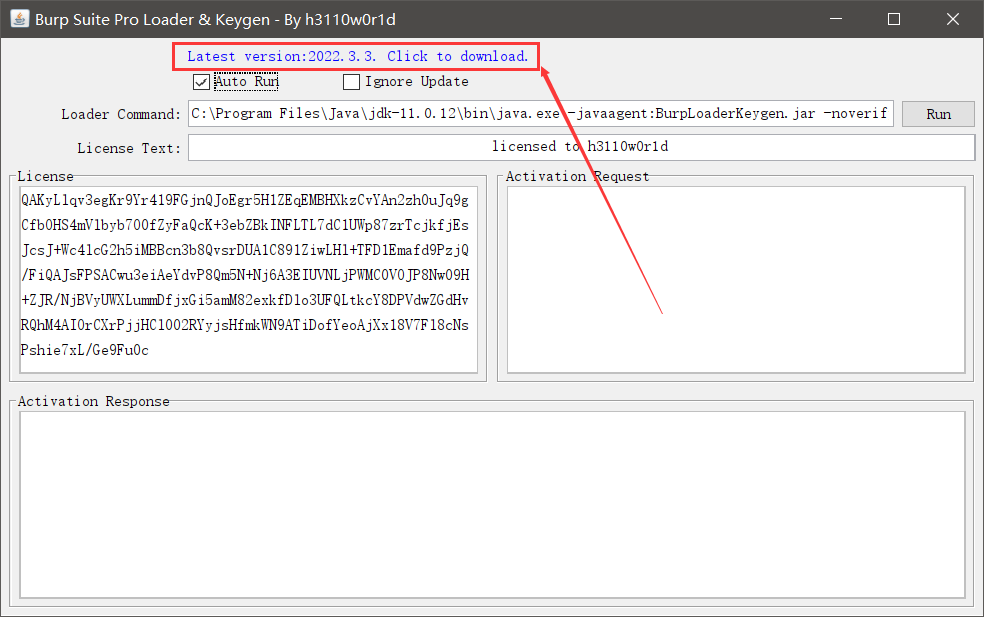Click into the Loader Command field

(540, 114)
